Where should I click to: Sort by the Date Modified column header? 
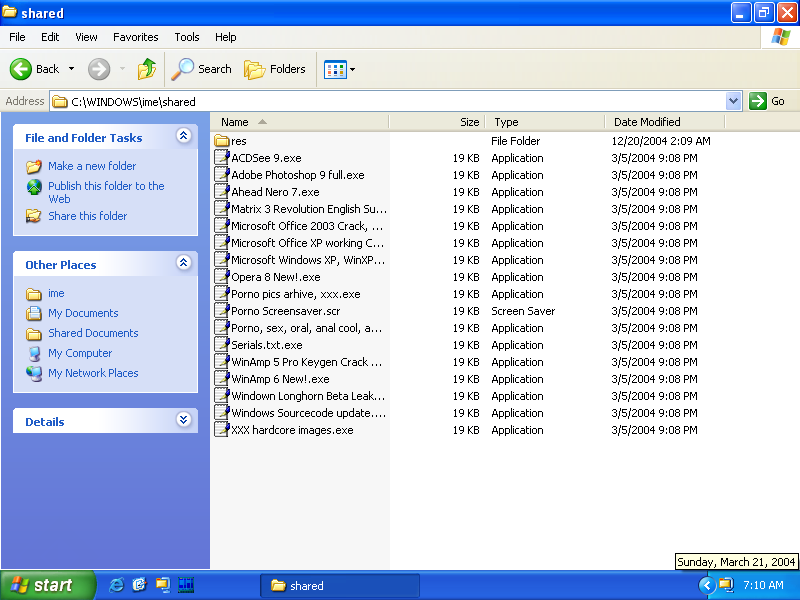(x=665, y=122)
